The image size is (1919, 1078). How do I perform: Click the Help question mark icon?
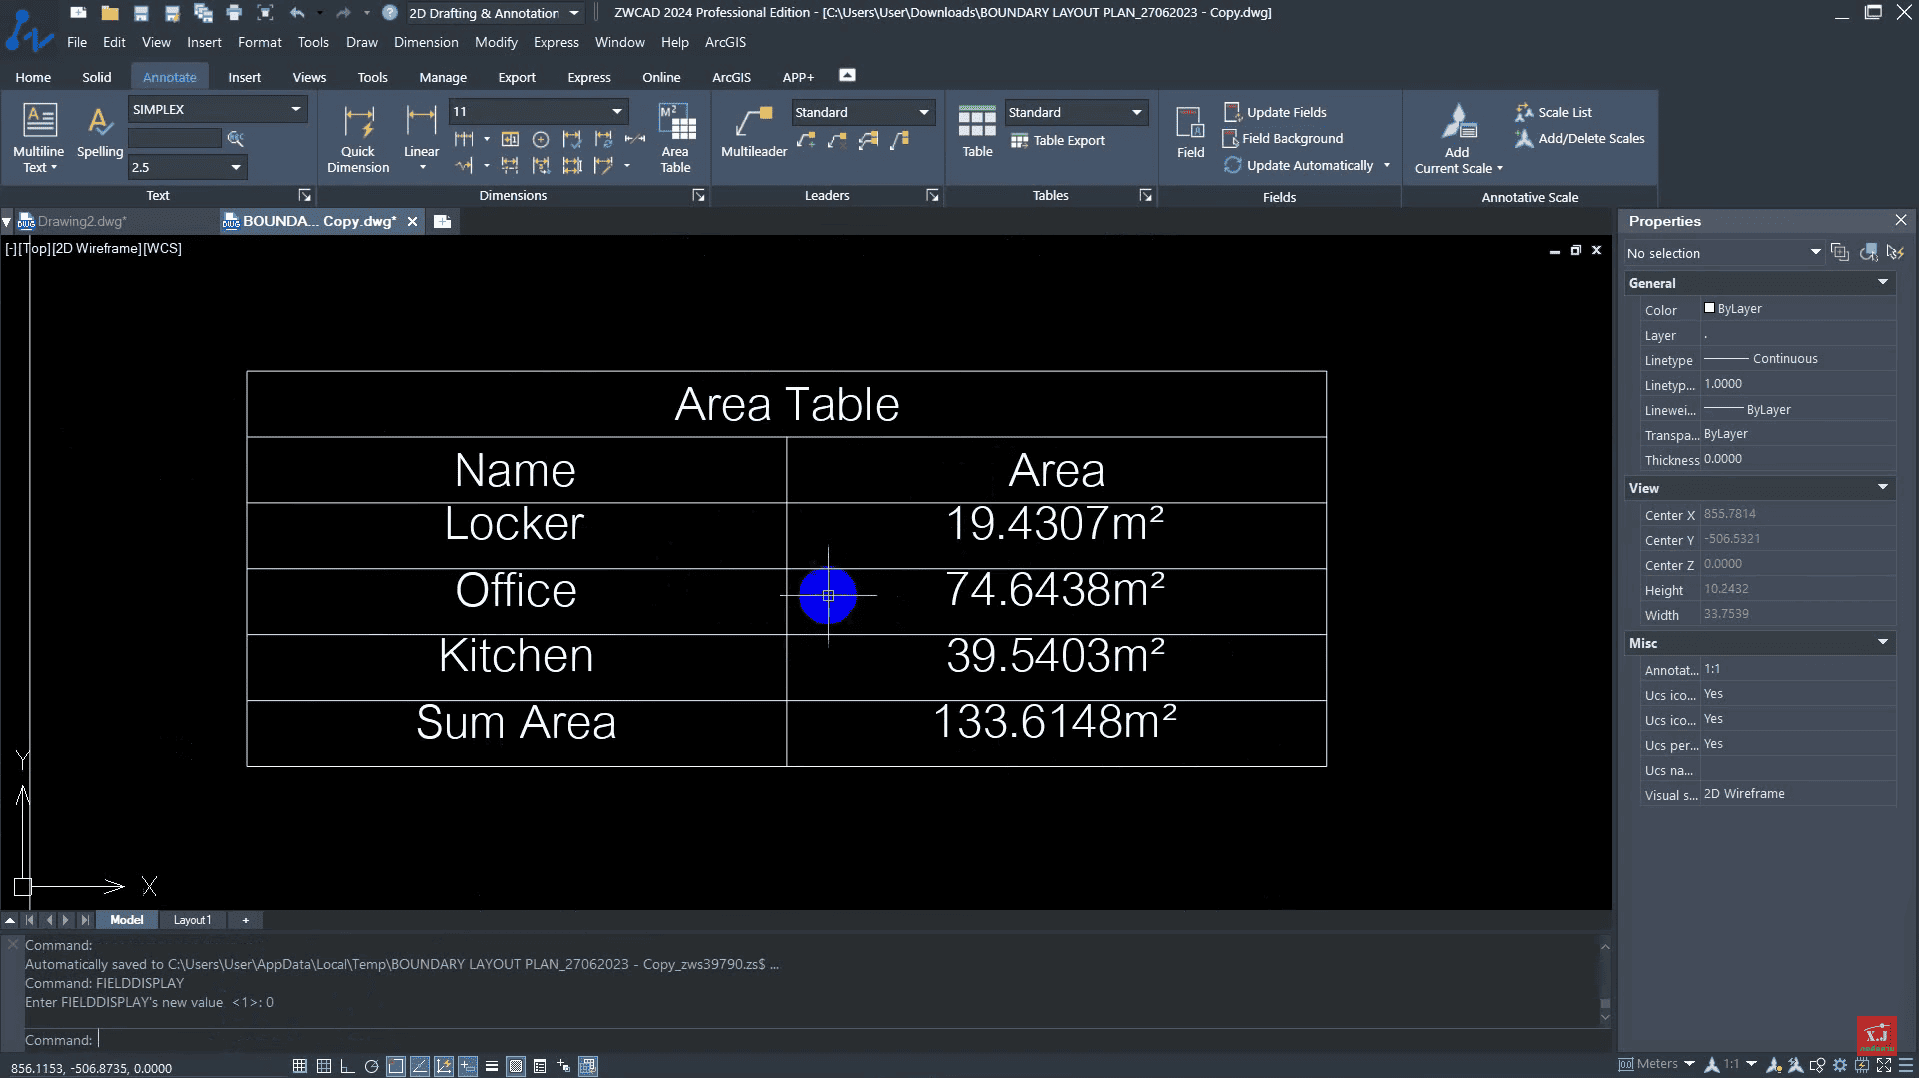tap(390, 13)
